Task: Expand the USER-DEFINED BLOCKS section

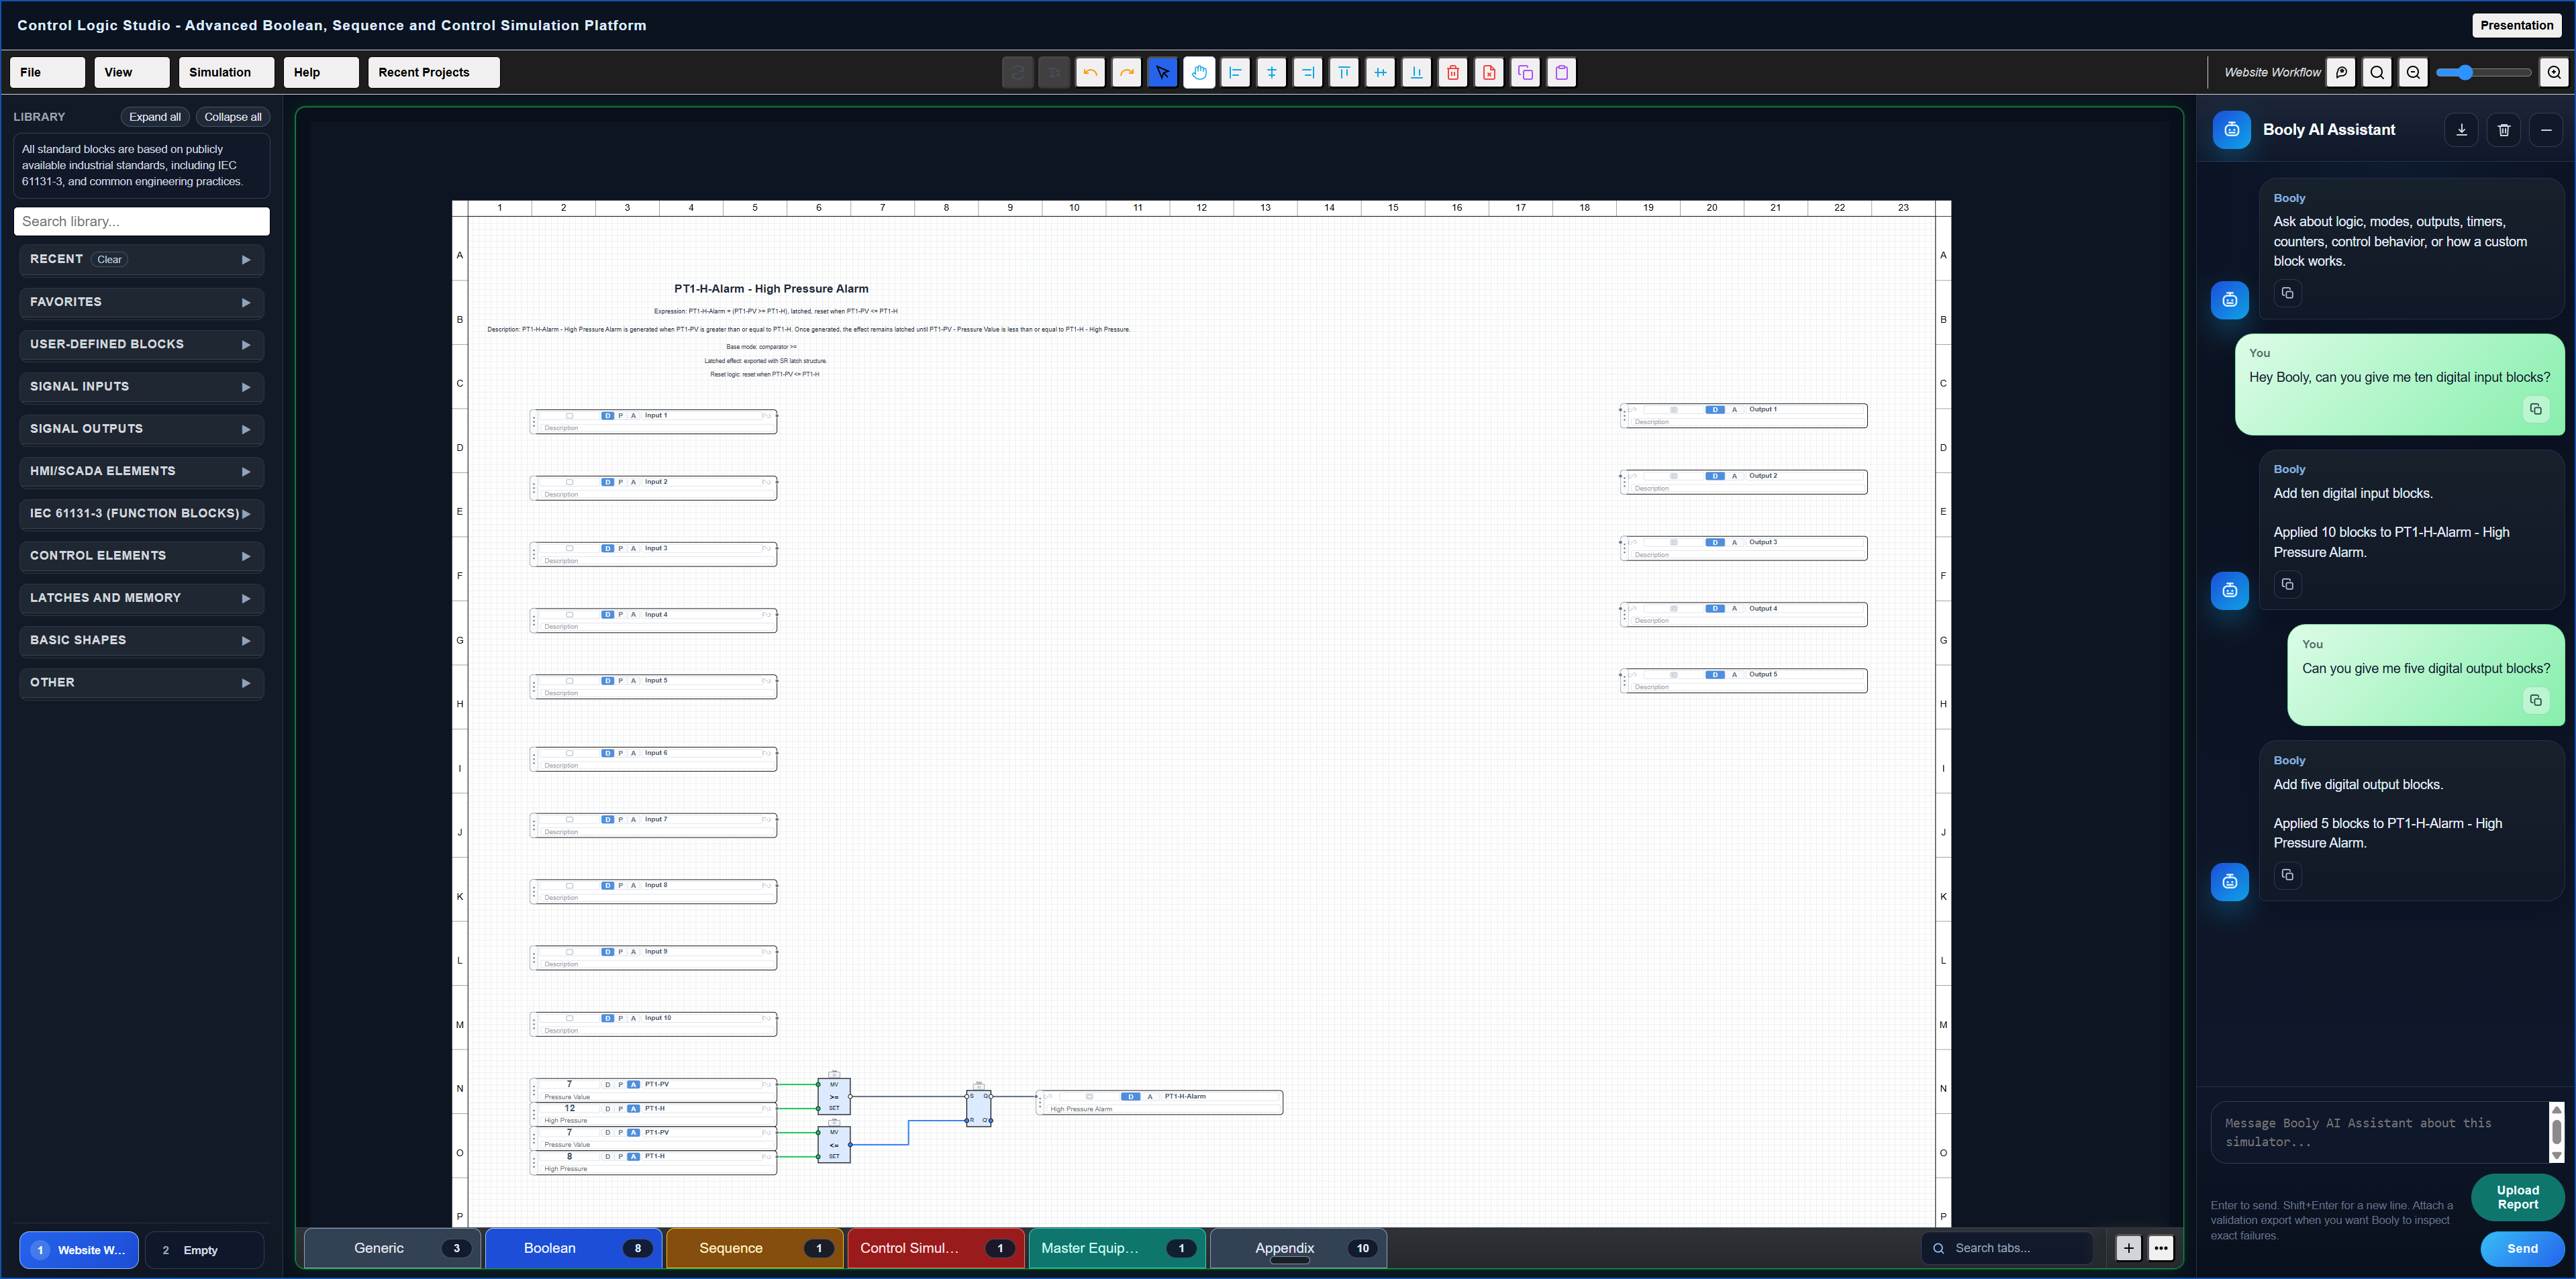Action: (x=141, y=344)
